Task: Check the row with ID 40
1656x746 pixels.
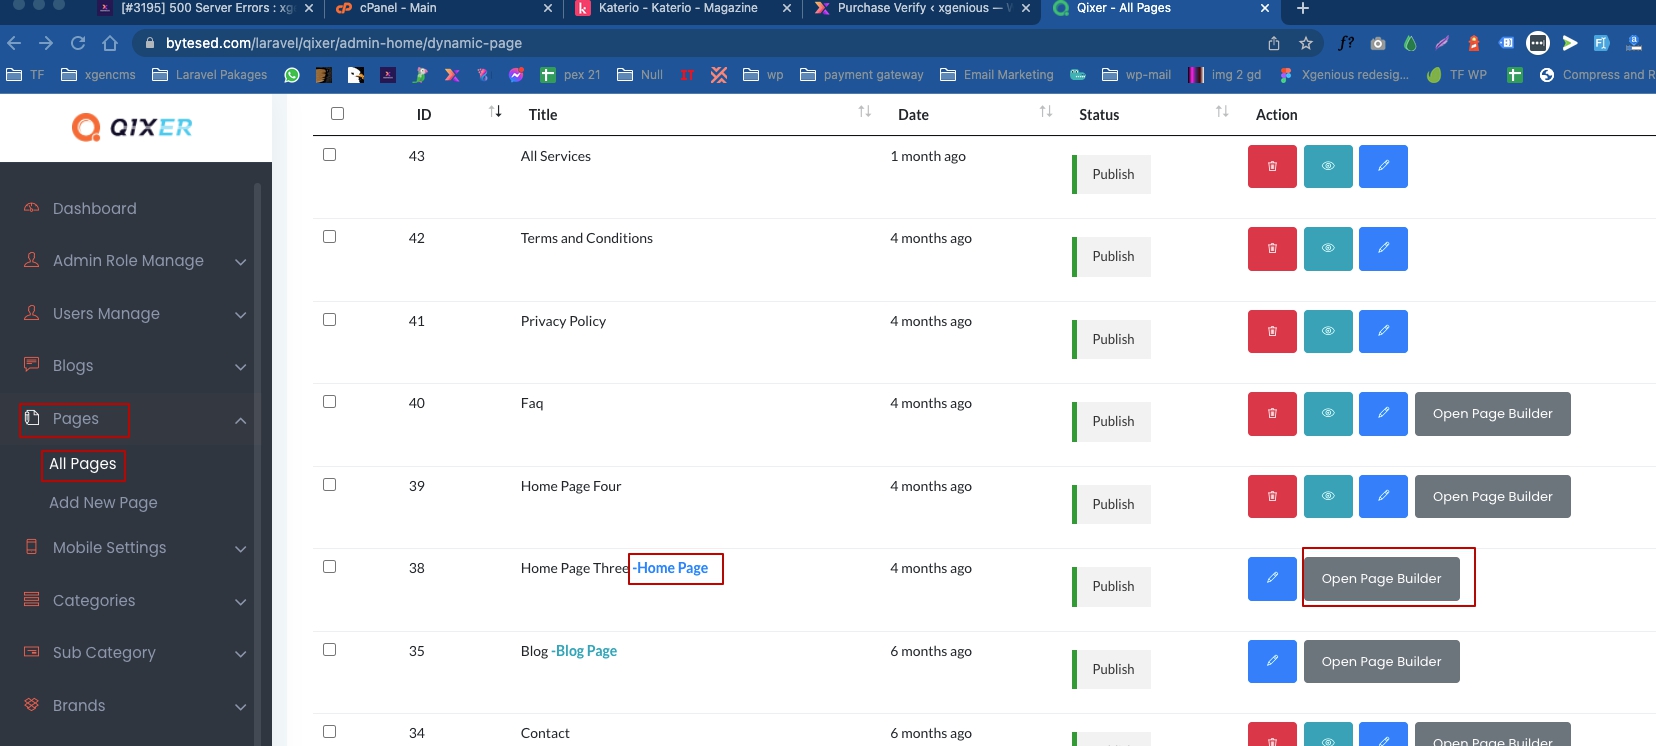Action: pos(329,402)
